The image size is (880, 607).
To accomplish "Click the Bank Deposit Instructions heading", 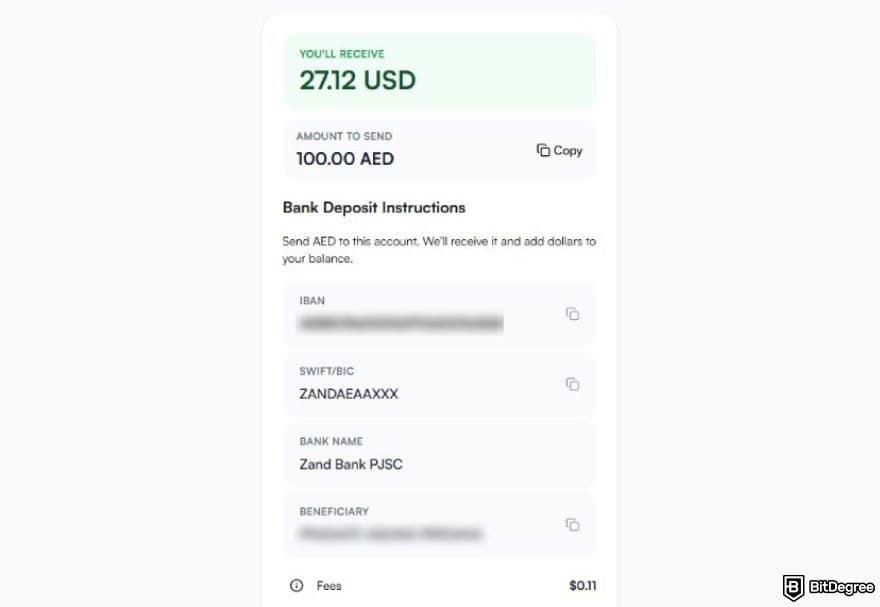I will pos(373,207).
